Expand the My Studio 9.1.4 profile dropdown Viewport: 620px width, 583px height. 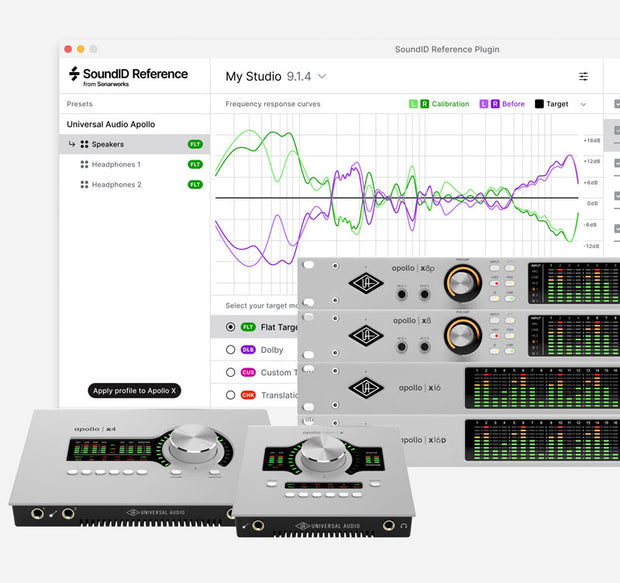click(x=322, y=76)
